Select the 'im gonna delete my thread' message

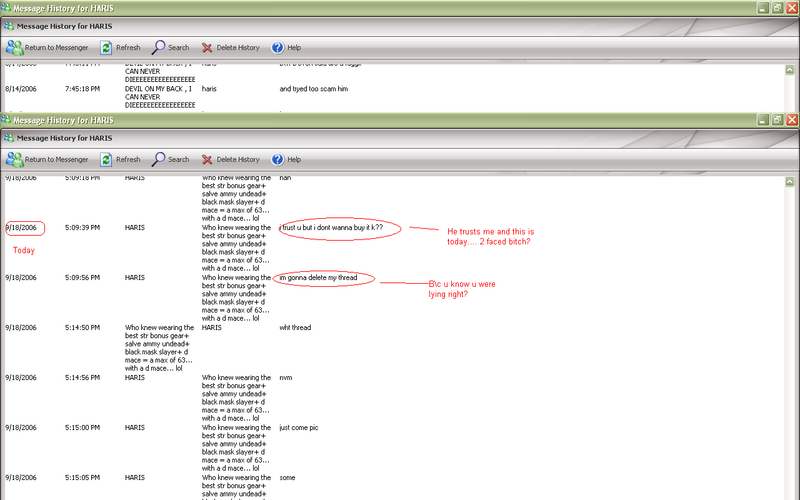(325, 277)
